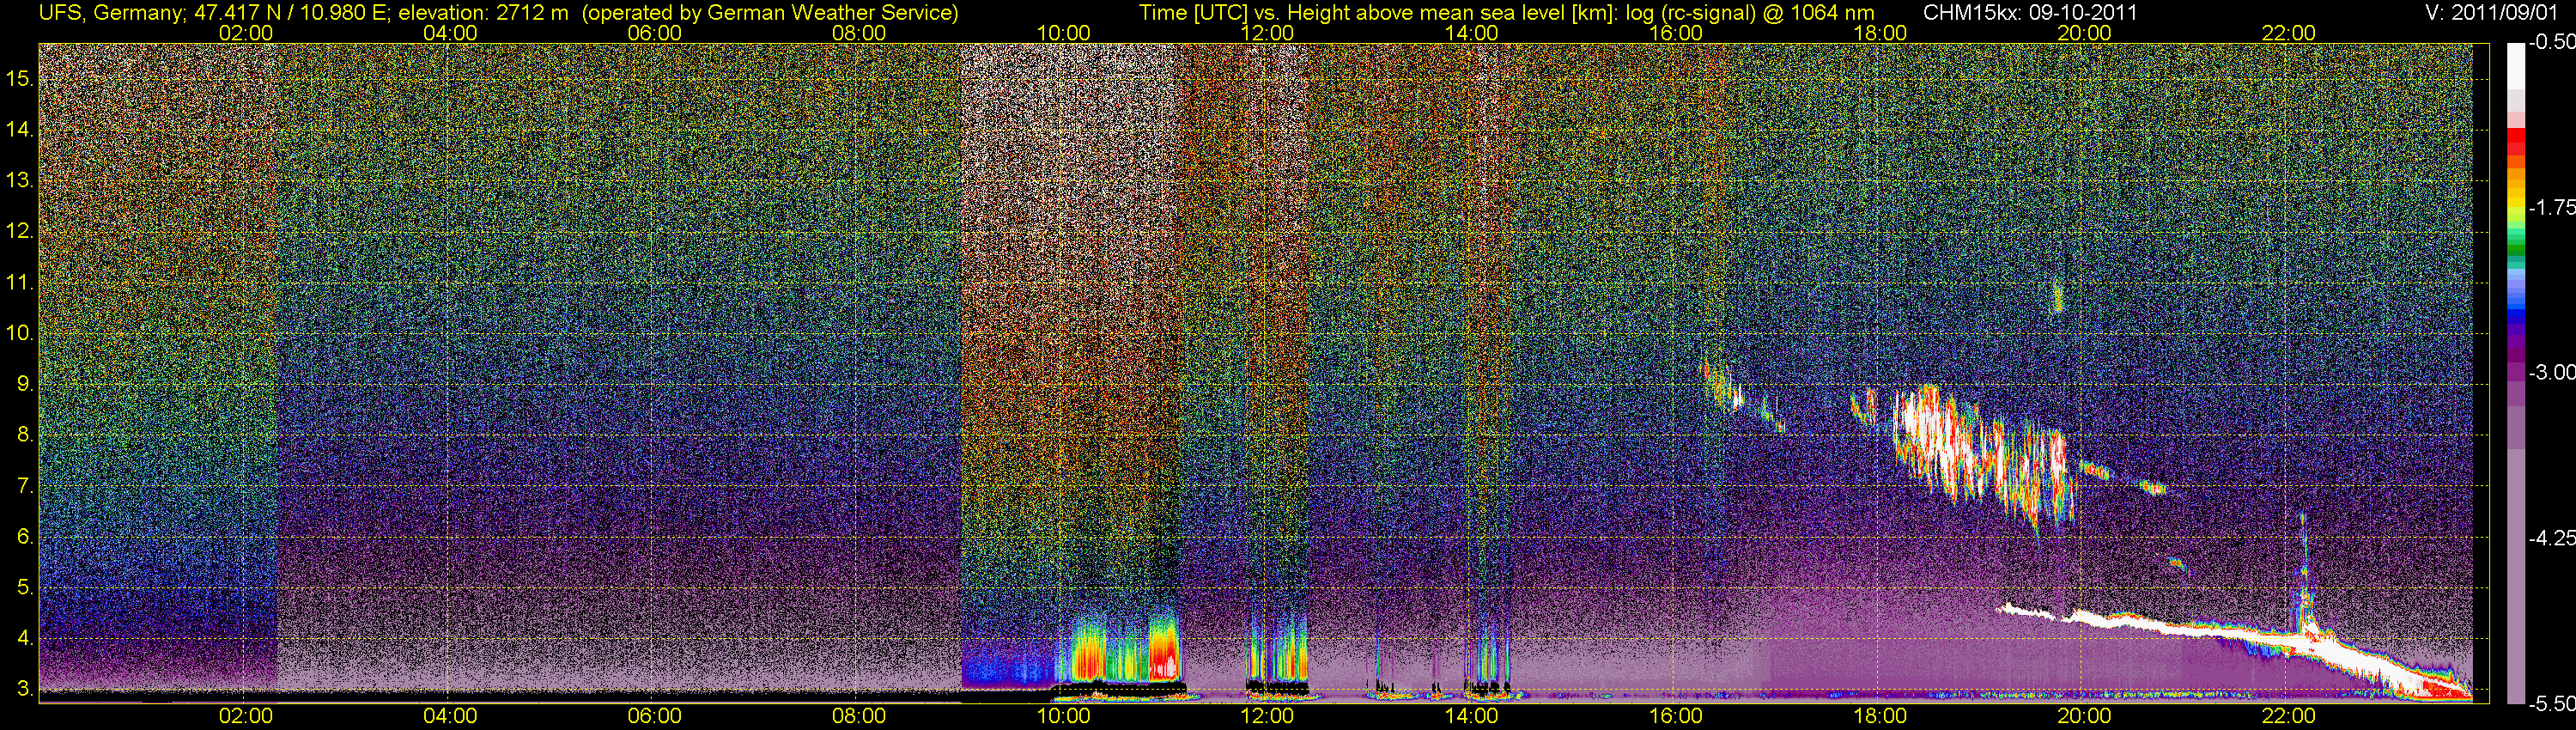Click the text 'elevation: 2712 m'

pyautogui.click(x=483, y=12)
